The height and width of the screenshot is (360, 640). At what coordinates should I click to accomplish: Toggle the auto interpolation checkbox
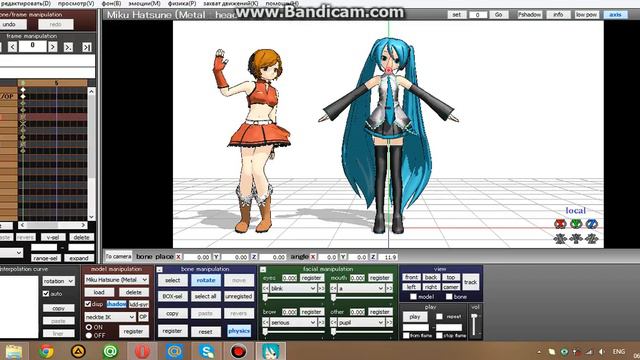[x=46, y=293]
